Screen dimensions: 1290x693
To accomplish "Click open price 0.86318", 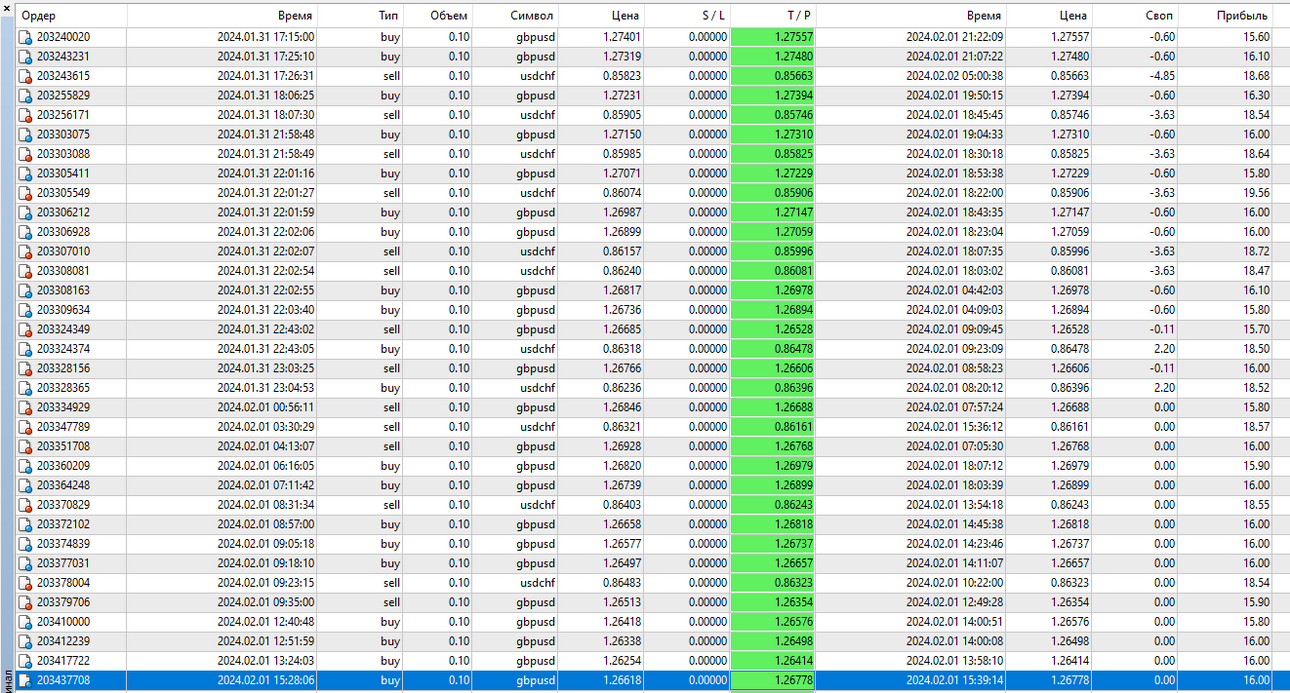I will pos(622,349).
